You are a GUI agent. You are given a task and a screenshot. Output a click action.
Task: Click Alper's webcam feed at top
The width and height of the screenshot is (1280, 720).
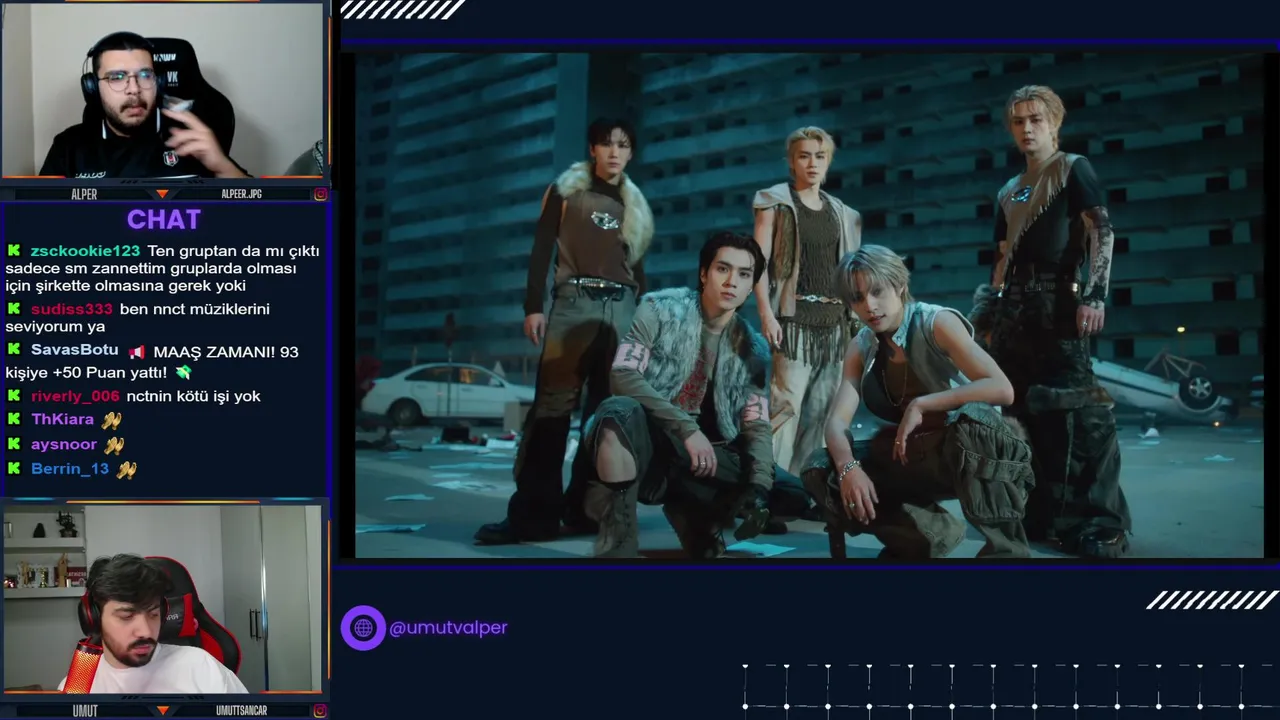[x=163, y=90]
